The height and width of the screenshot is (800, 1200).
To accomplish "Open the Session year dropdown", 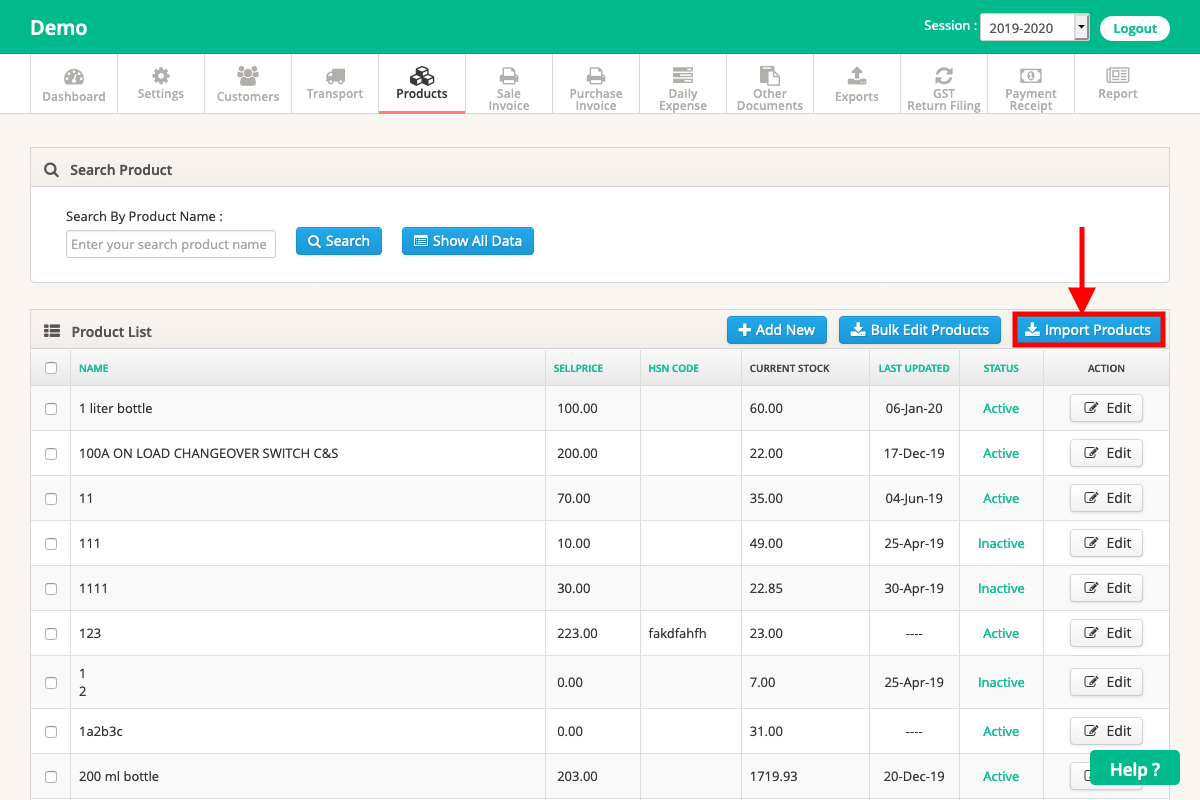I will tap(1034, 28).
